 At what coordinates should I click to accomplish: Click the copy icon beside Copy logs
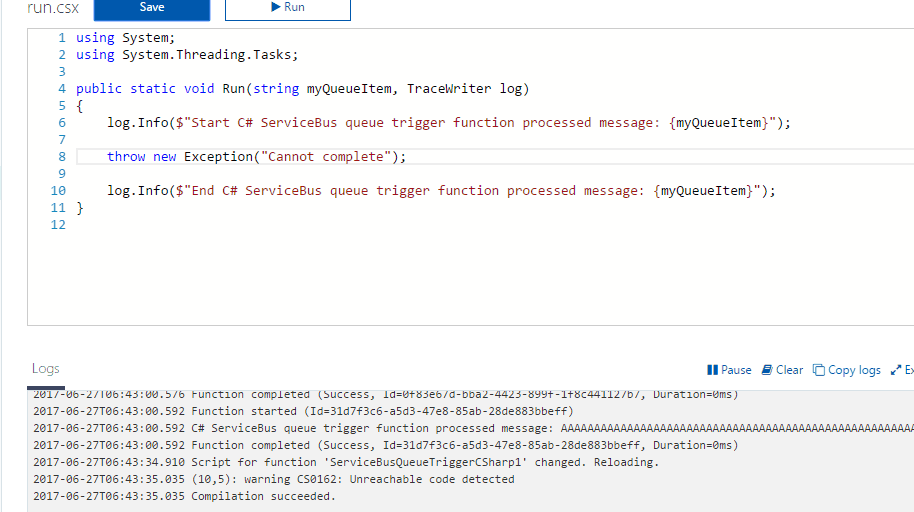pyautogui.click(x=819, y=370)
